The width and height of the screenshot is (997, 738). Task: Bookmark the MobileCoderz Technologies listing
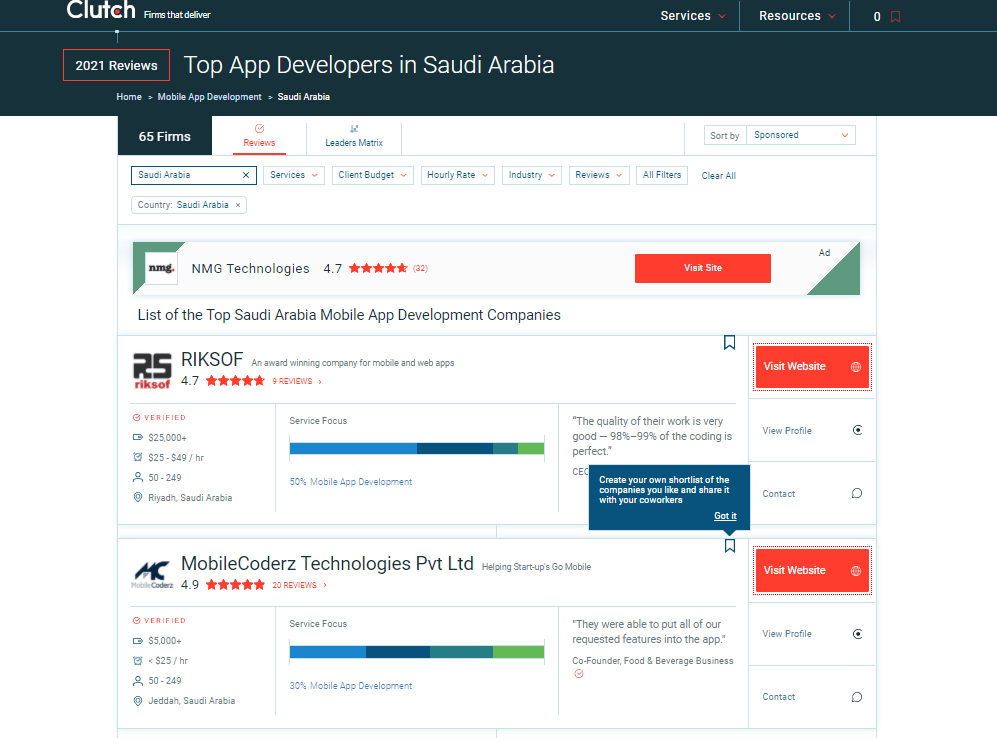tap(730, 545)
